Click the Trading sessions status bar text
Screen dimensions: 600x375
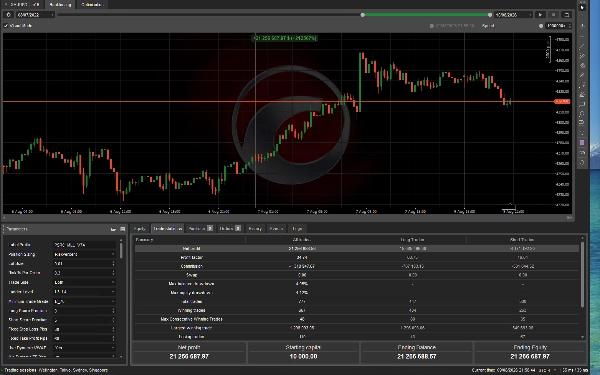pos(55,370)
